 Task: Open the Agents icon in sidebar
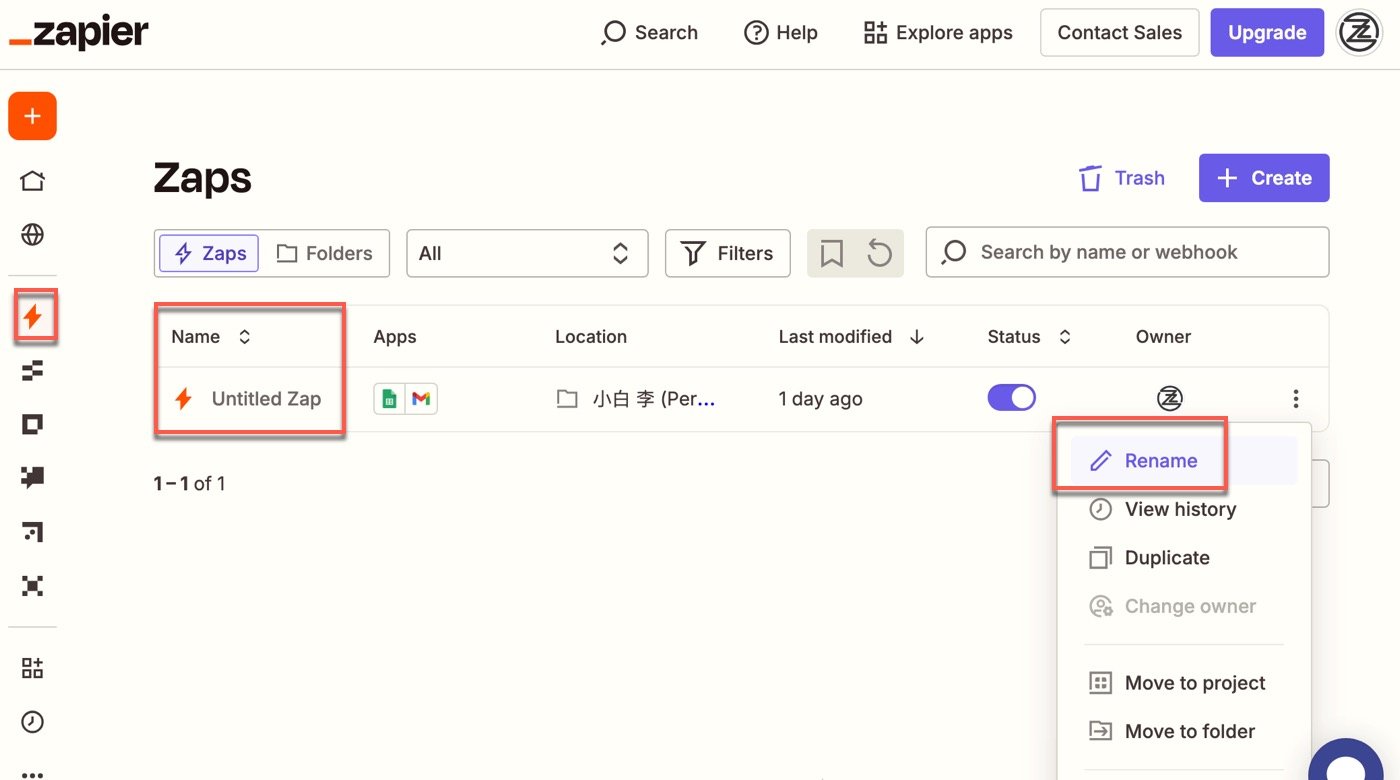(32, 585)
